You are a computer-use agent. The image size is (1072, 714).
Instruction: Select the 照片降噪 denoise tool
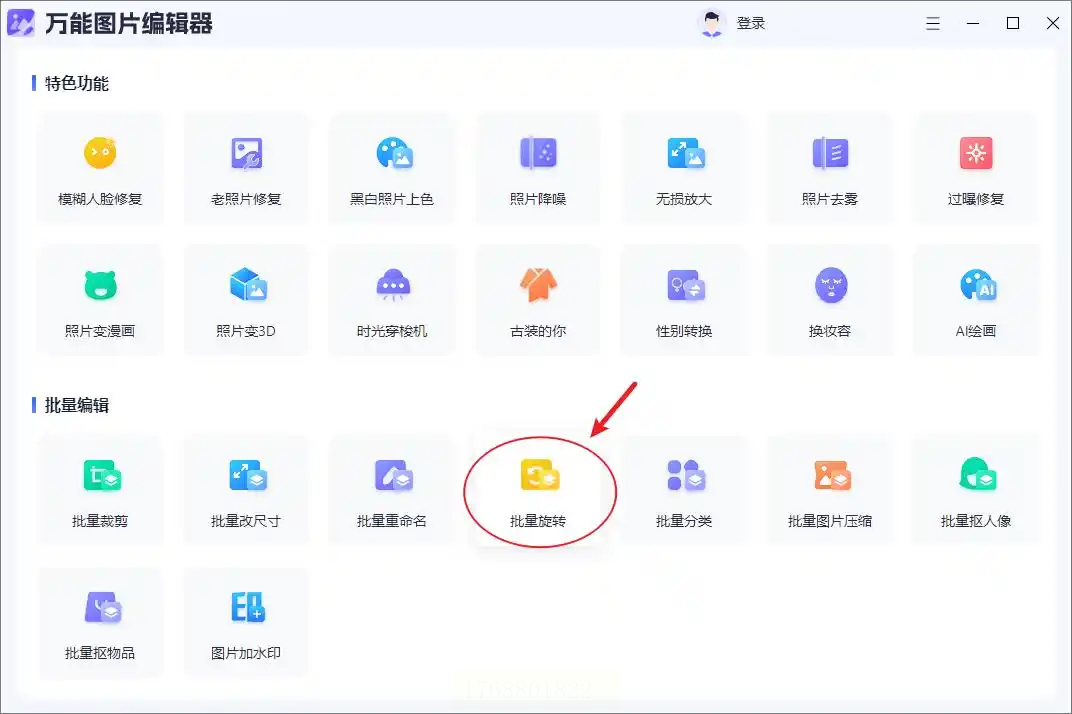click(538, 168)
